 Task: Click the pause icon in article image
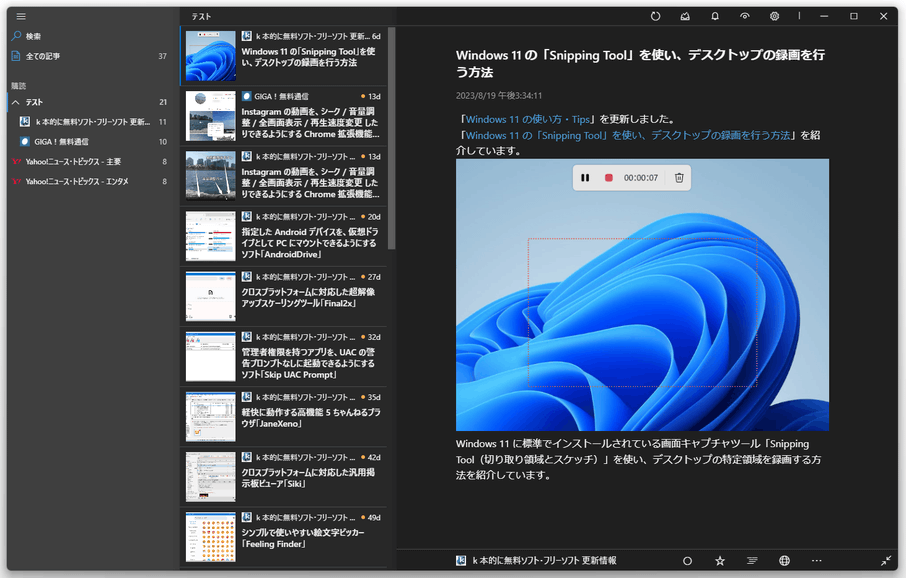pos(585,178)
